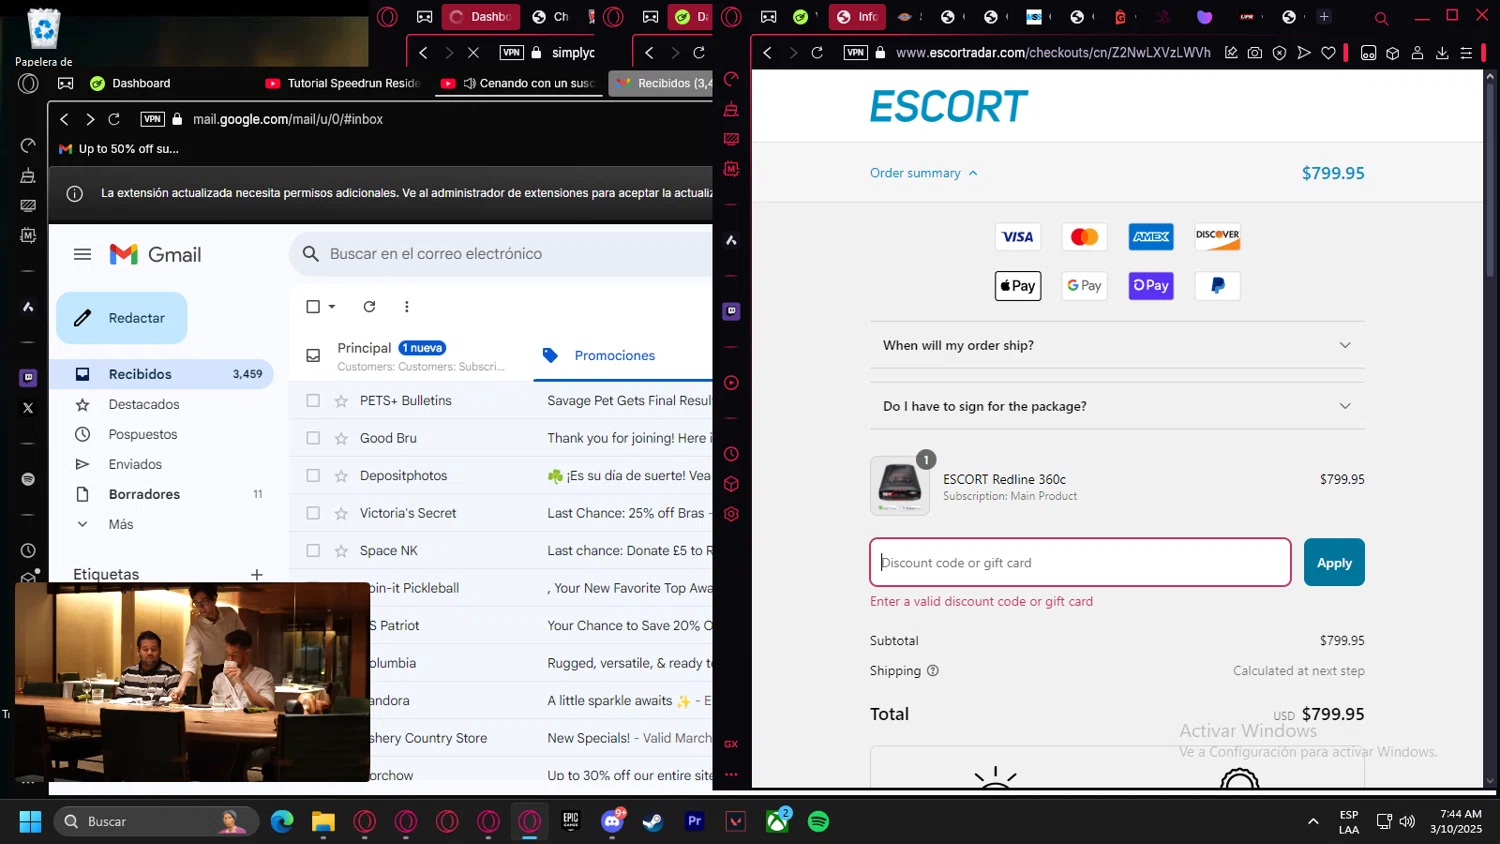Open the Principal inbox tab
Image resolution: width=1500 pixels, height=844 pixels.
[x=411, y=356]
